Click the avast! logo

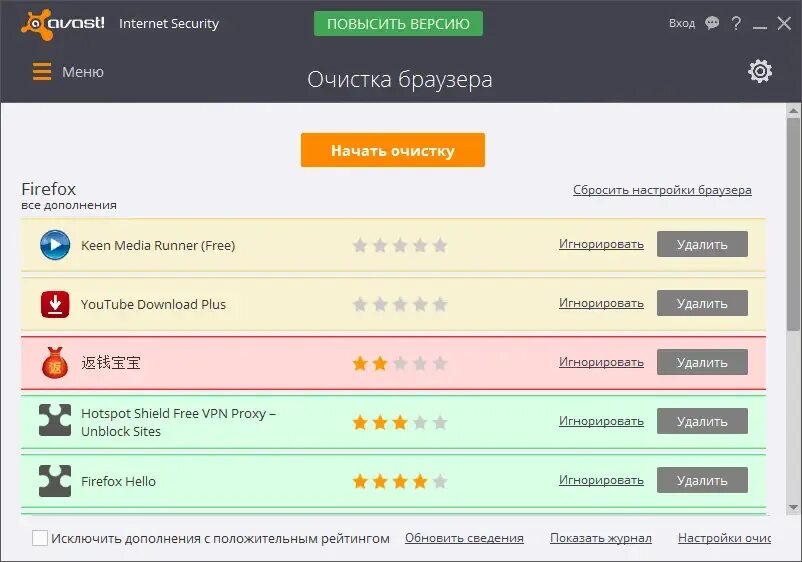pos(62,23)
